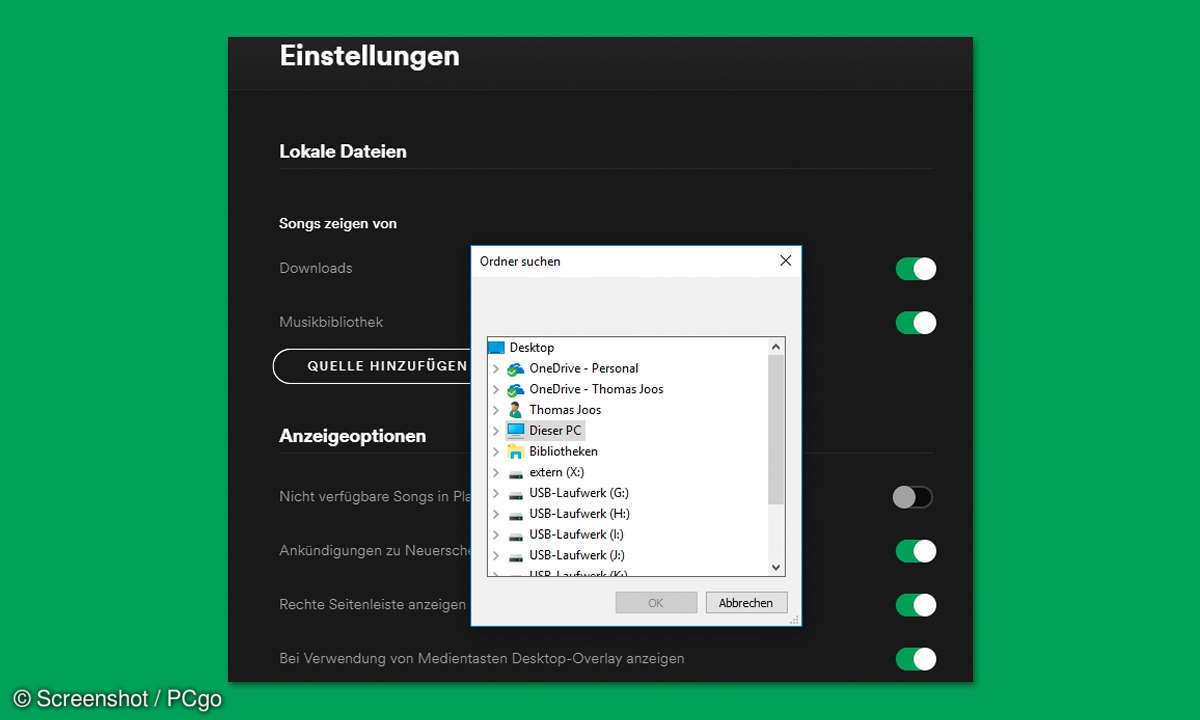Expand the OneDrive - Thomas Joos node
1200x720 pixels.
pyautogui.click(x=496, y=389)
